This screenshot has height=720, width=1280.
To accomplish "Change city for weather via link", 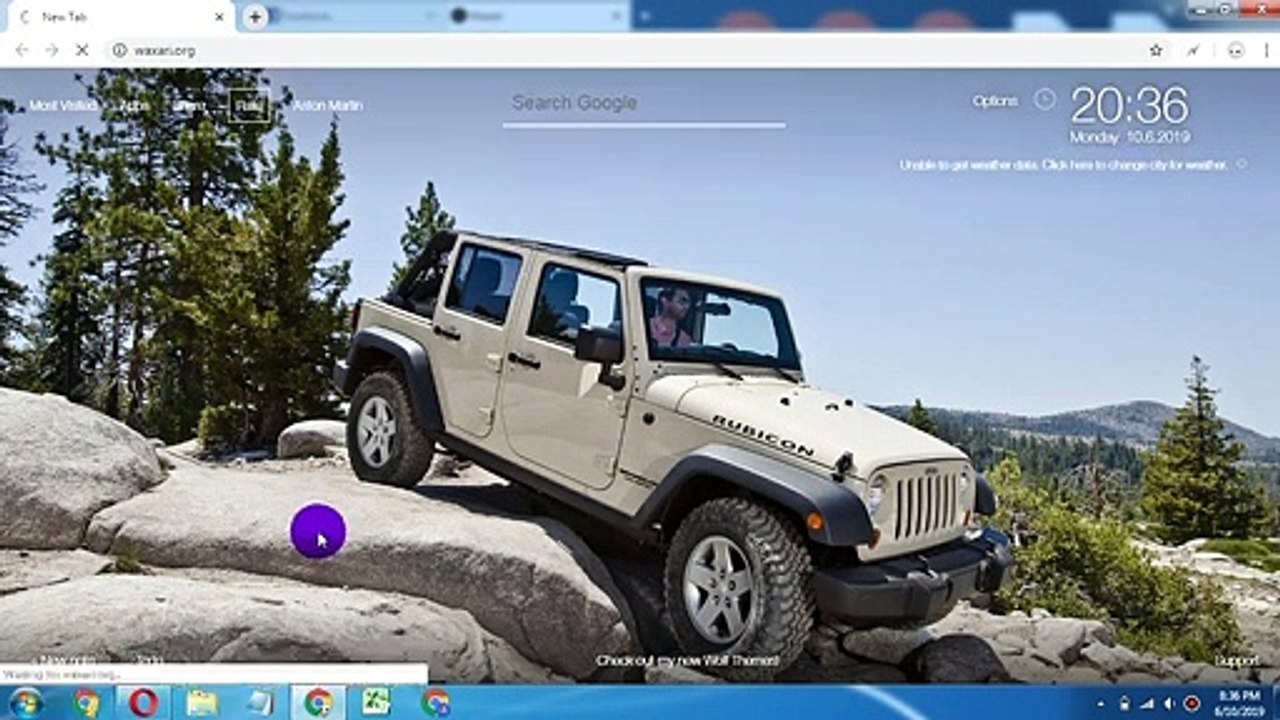I will (1063, 165).
